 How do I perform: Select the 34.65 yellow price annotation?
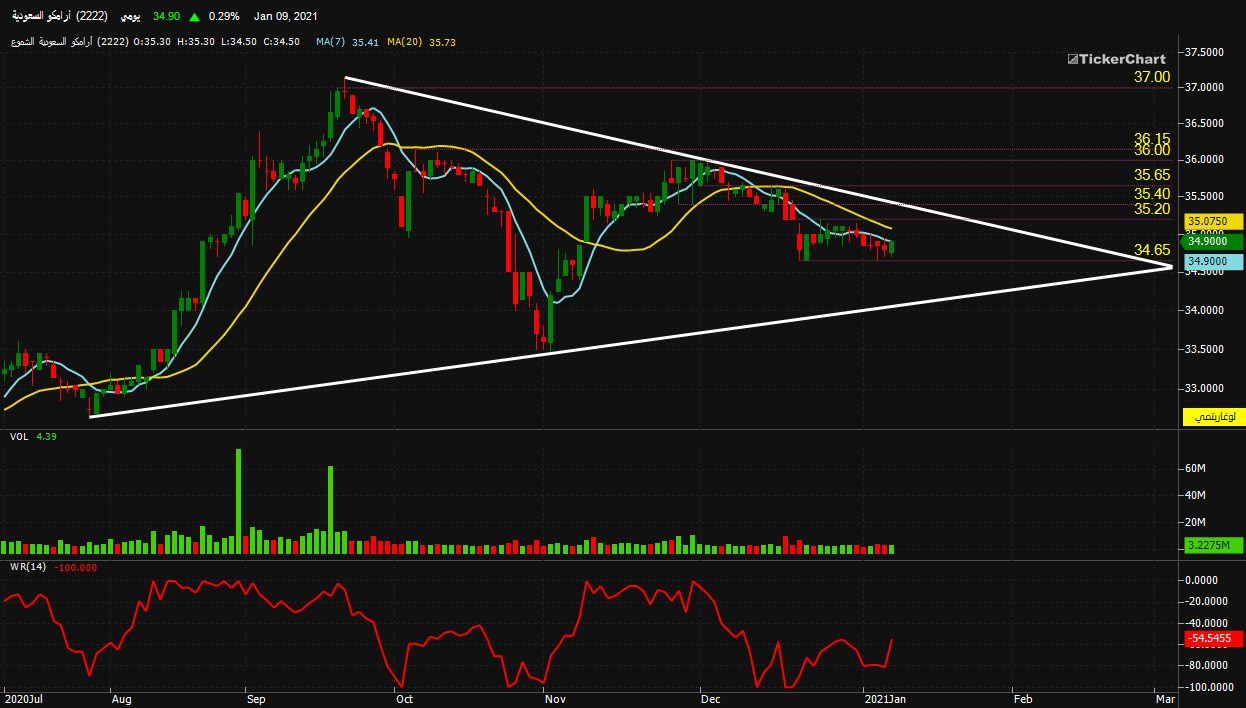1152,249
